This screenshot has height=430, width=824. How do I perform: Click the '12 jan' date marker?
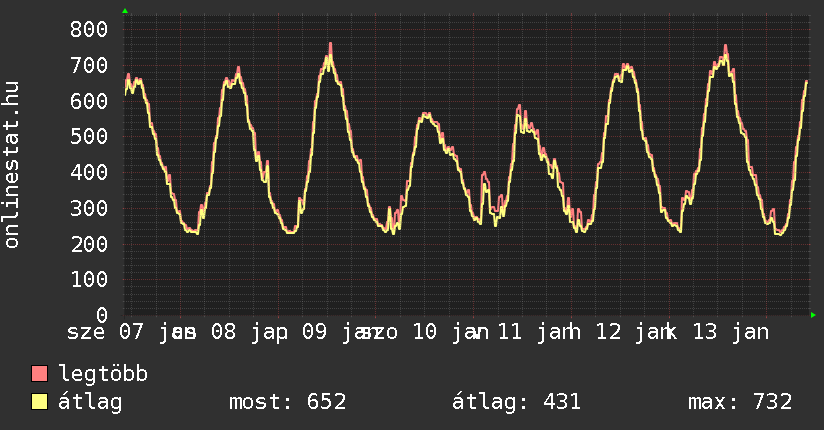(x=636, y=331)
